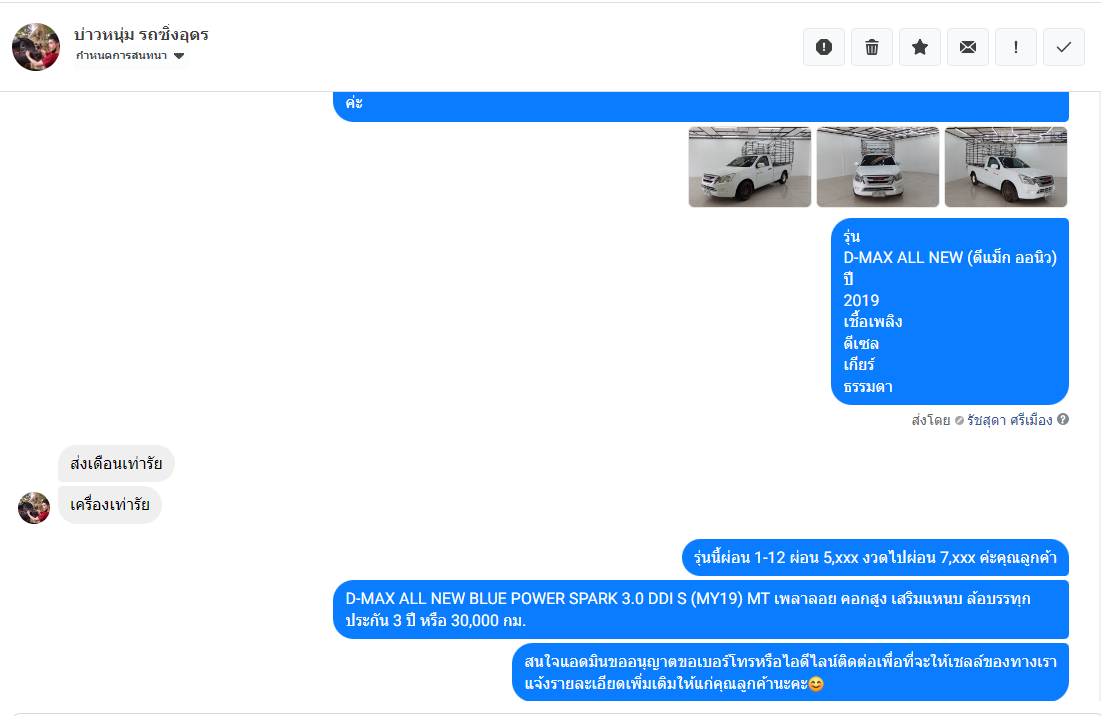Select the message เครื่องเท่ารัย
Viewport: 1101px width, 716px height.
[x=110, y=505]
